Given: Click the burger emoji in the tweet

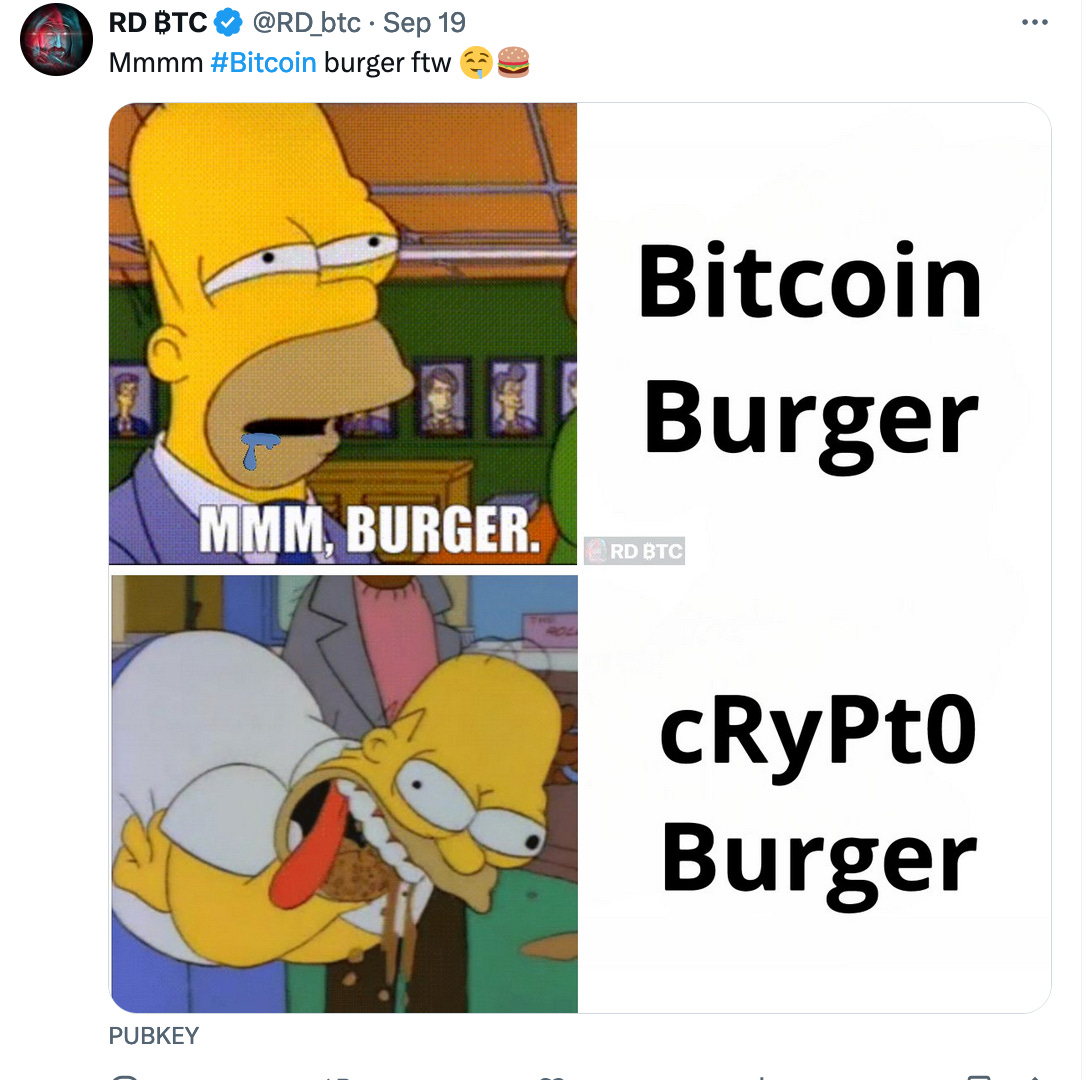Looking at the screenshot, I should coord(513,62).
